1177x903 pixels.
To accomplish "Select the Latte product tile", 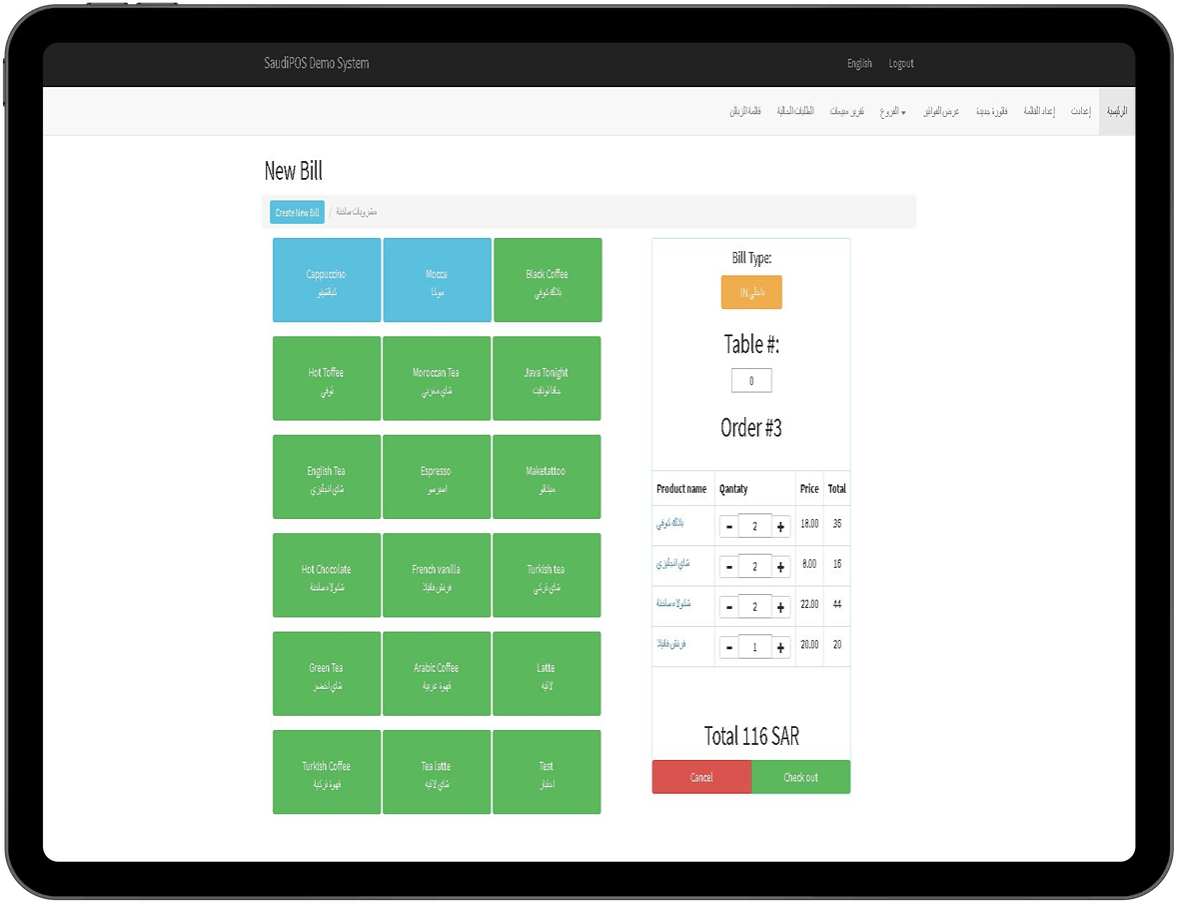I will (546, 674).
